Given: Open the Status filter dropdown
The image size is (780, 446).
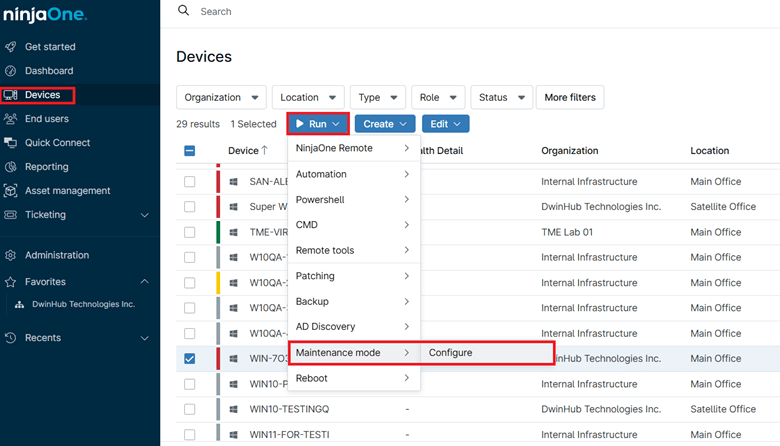Looking at the screenshot, I should pyautogui.click(x=501, y=97).
